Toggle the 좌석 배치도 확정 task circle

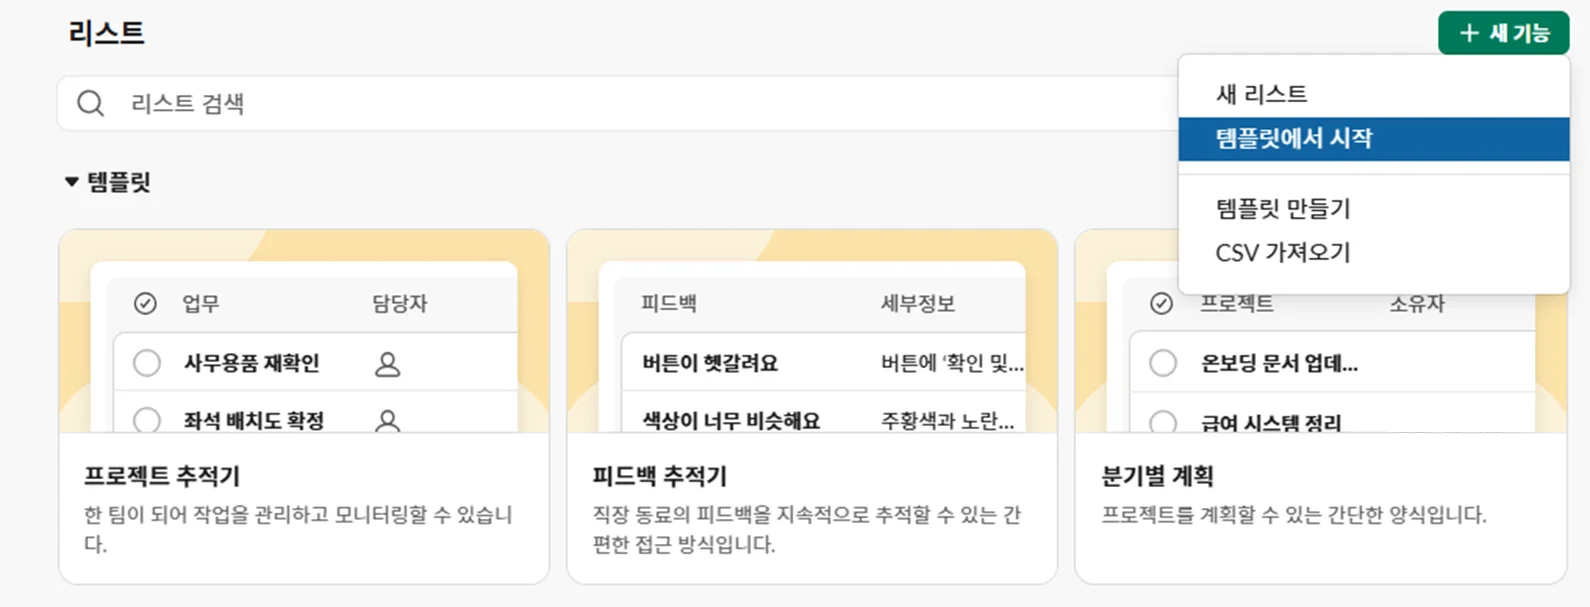click(147, 420)
